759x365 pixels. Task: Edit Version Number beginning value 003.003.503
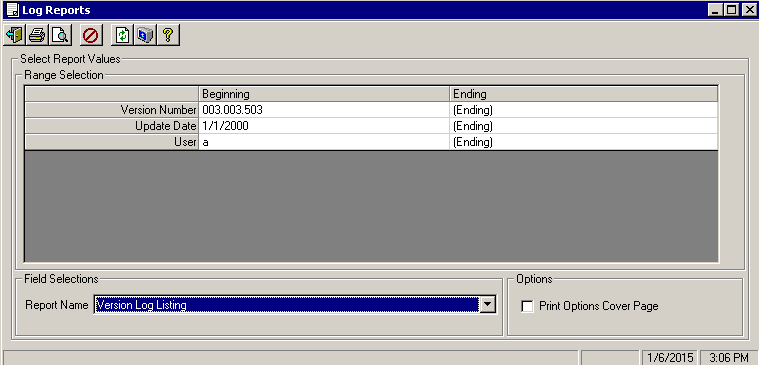[x=324, y=110]
